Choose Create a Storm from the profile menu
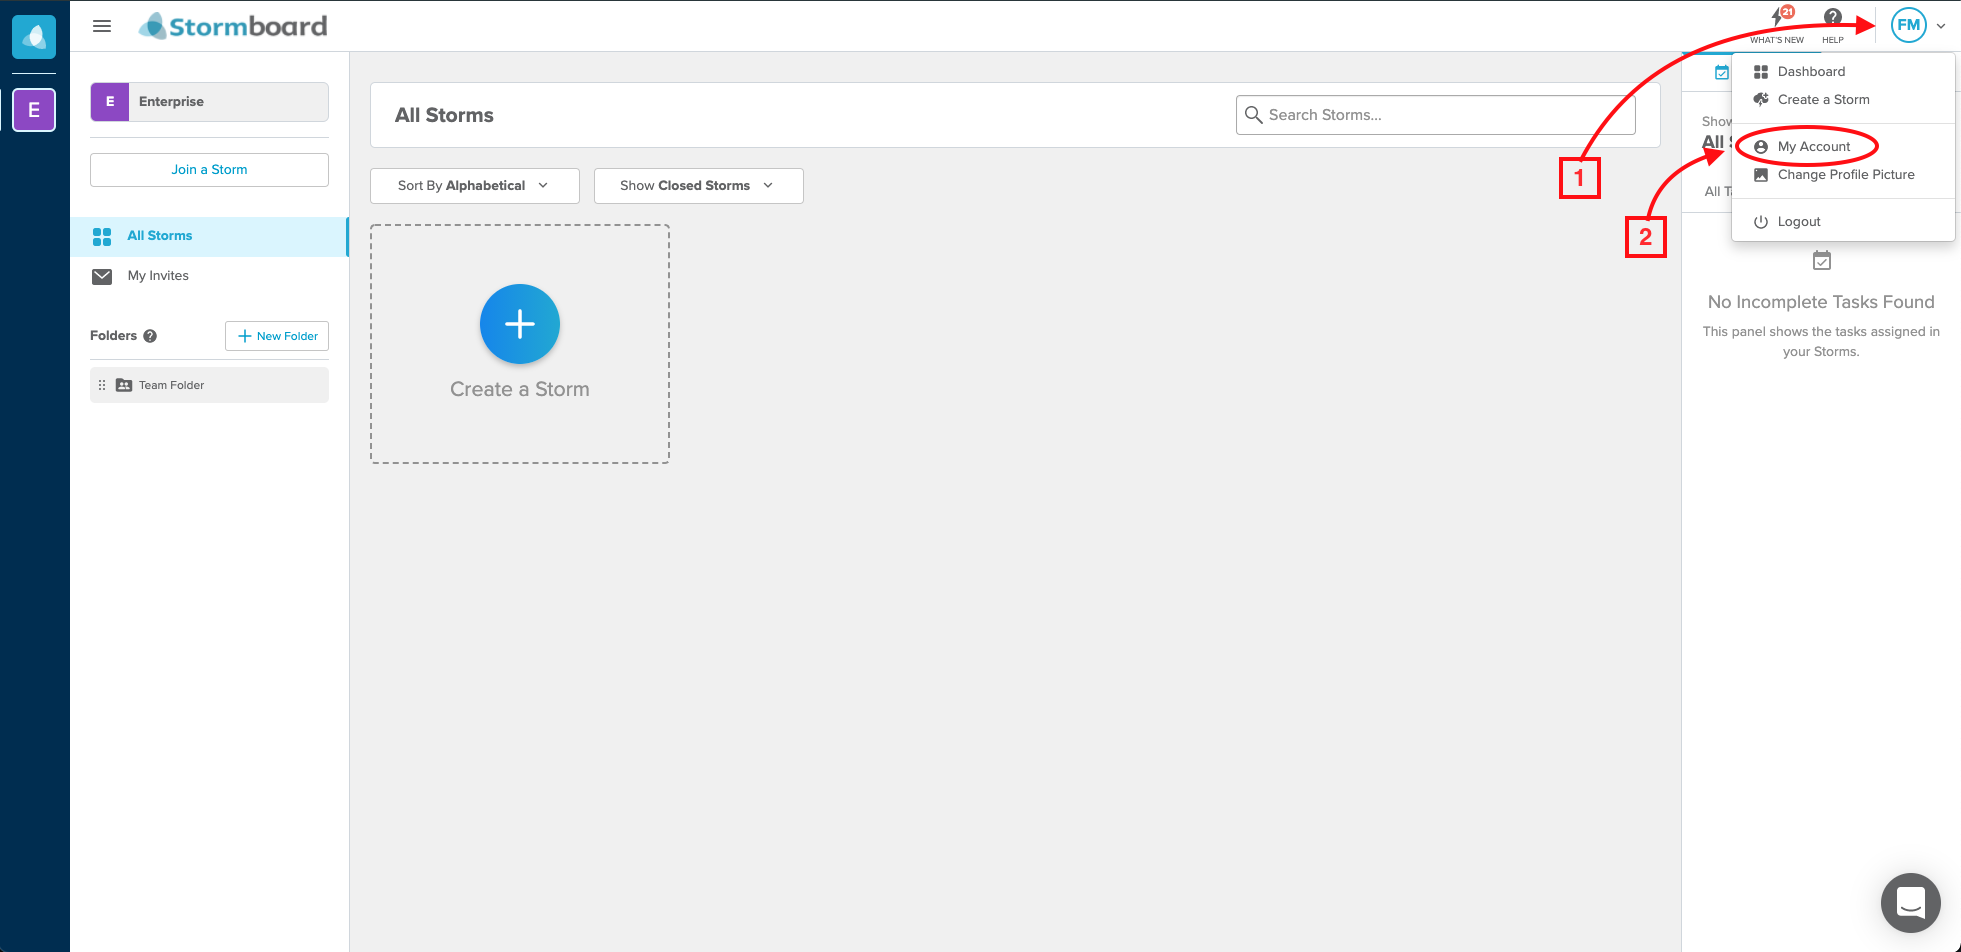 click(x=1843, y=99)
